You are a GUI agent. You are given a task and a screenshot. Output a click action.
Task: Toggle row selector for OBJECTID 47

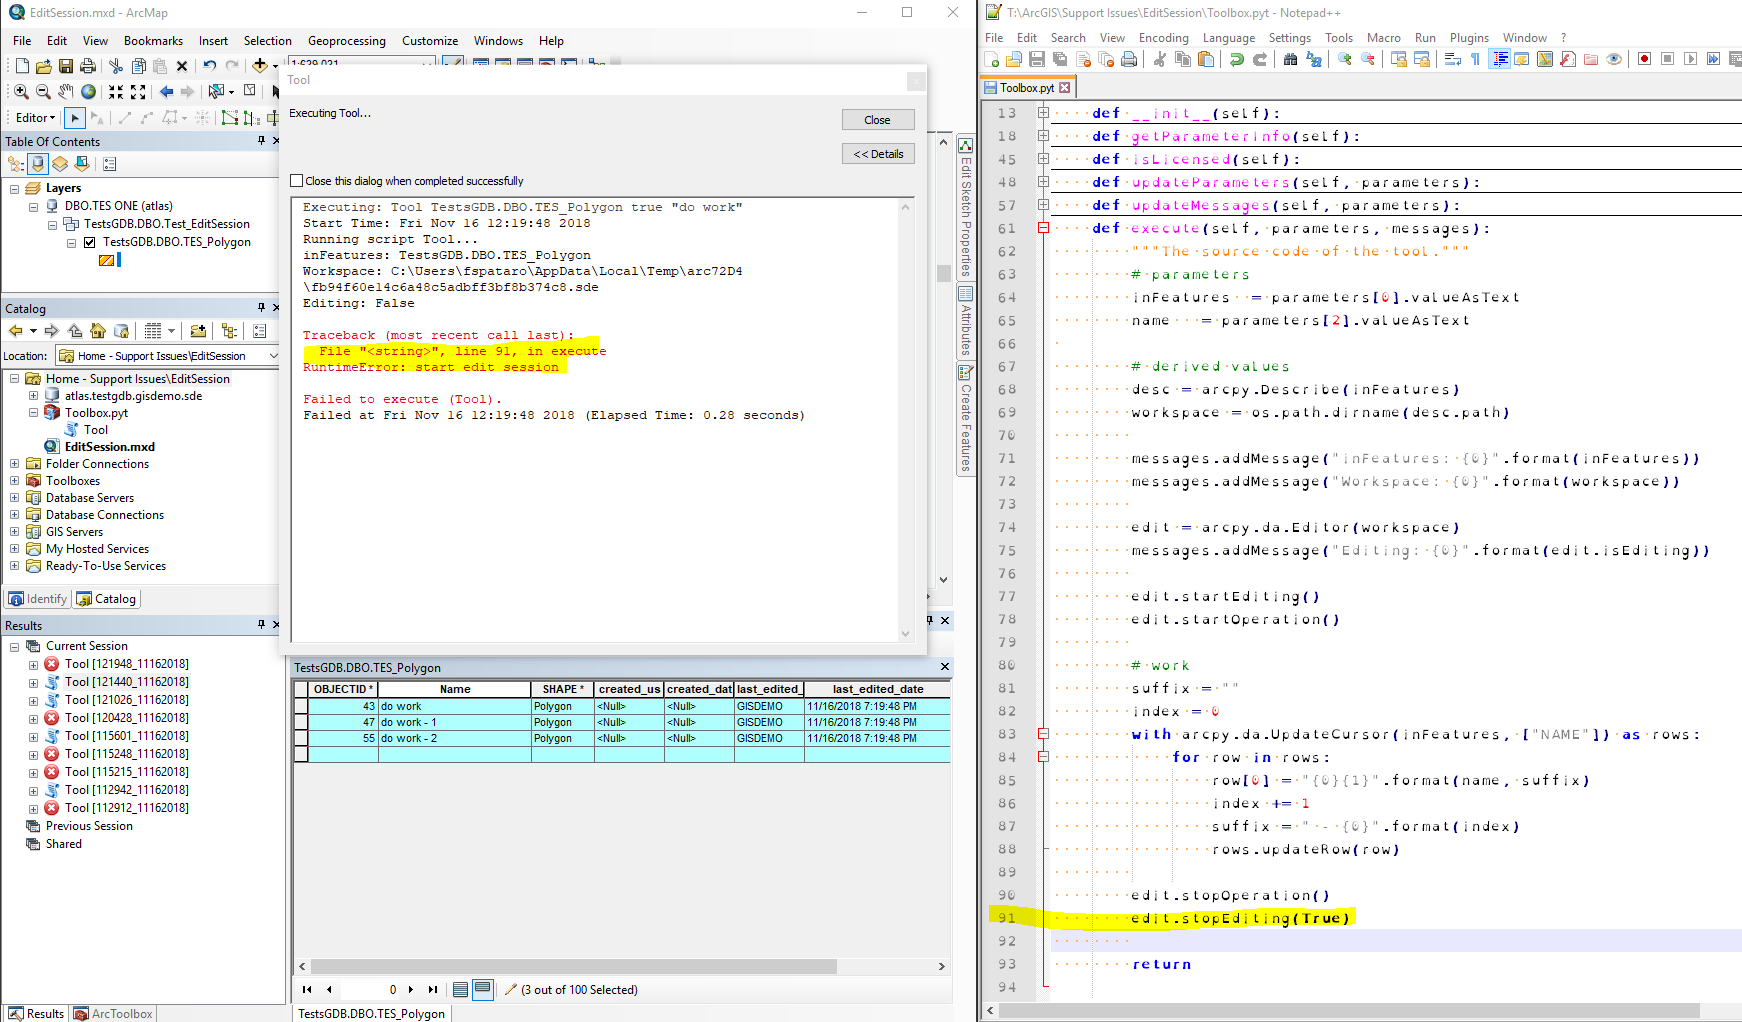(x=301, y=722)
